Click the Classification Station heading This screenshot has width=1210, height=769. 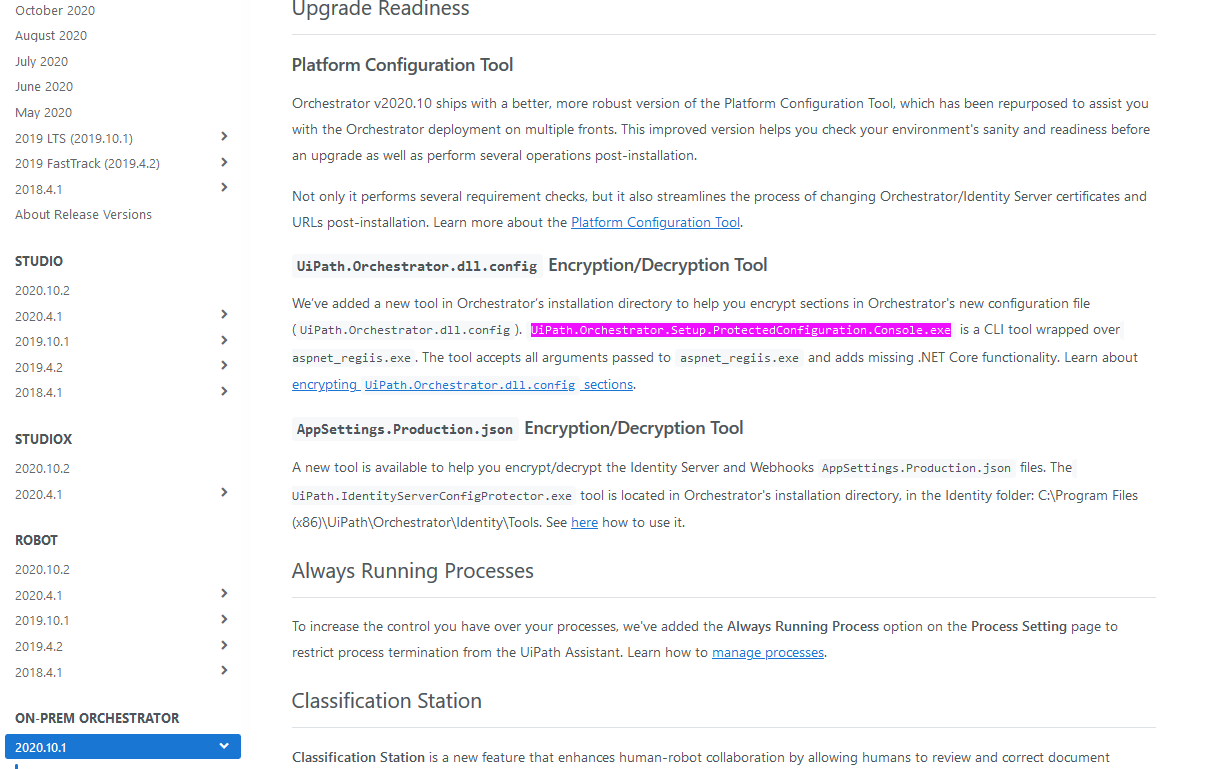click(387, 701)
